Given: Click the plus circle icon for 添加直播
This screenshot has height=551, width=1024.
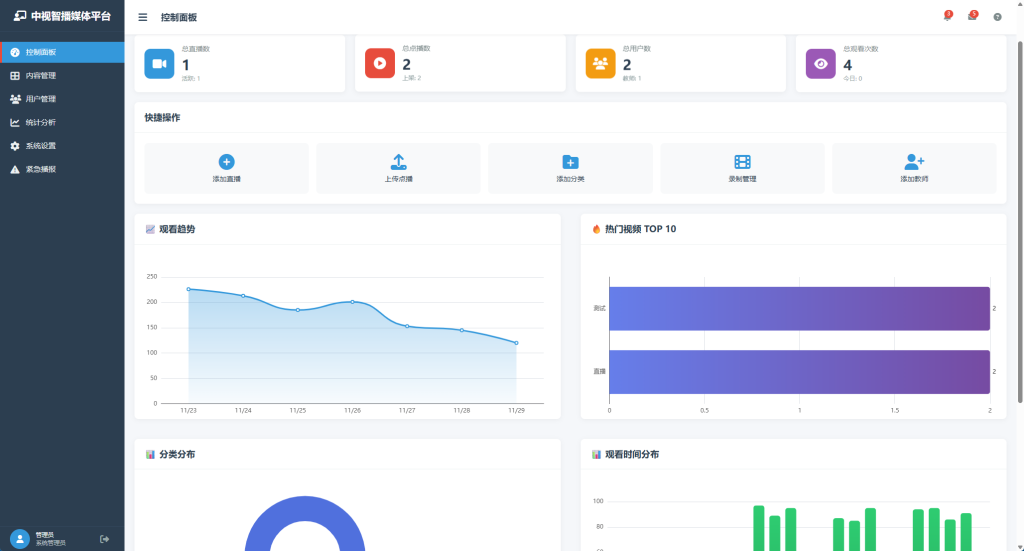Looking at the screenshot, I should pos(227,161).
